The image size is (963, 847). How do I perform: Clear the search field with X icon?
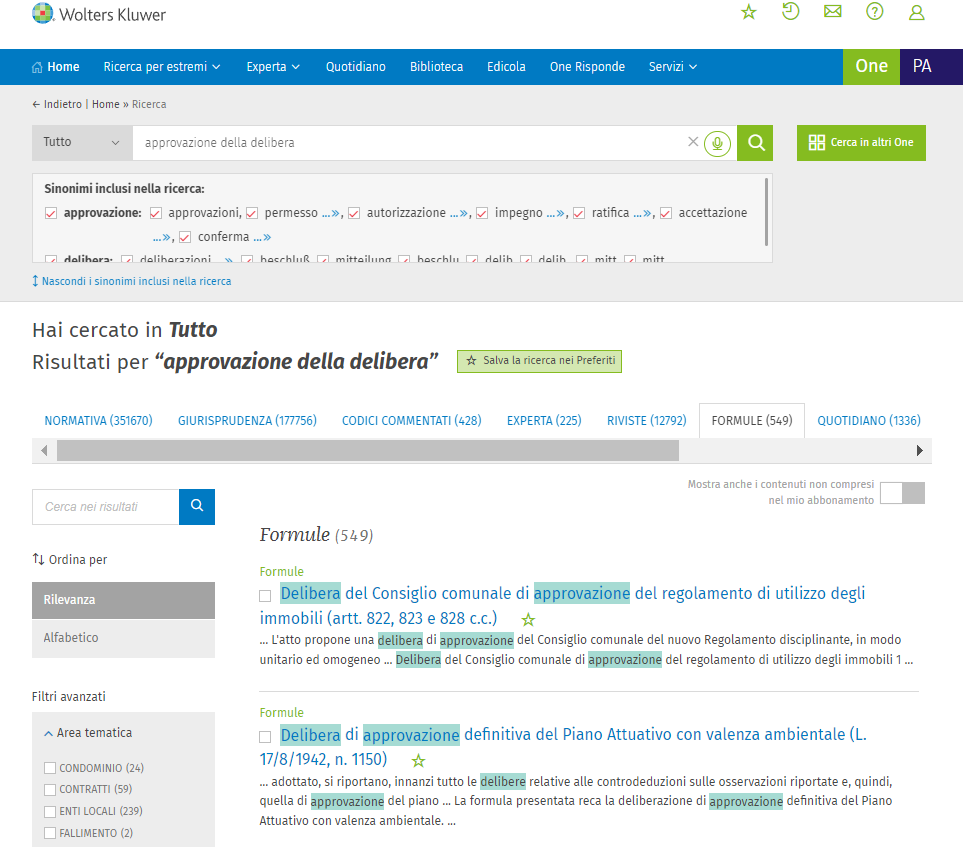click(x=693, y=142)
